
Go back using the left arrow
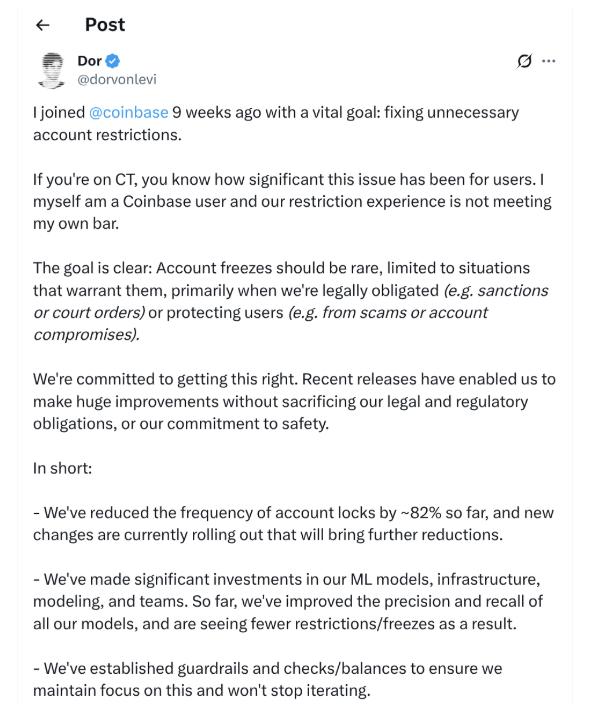point(42,25)
